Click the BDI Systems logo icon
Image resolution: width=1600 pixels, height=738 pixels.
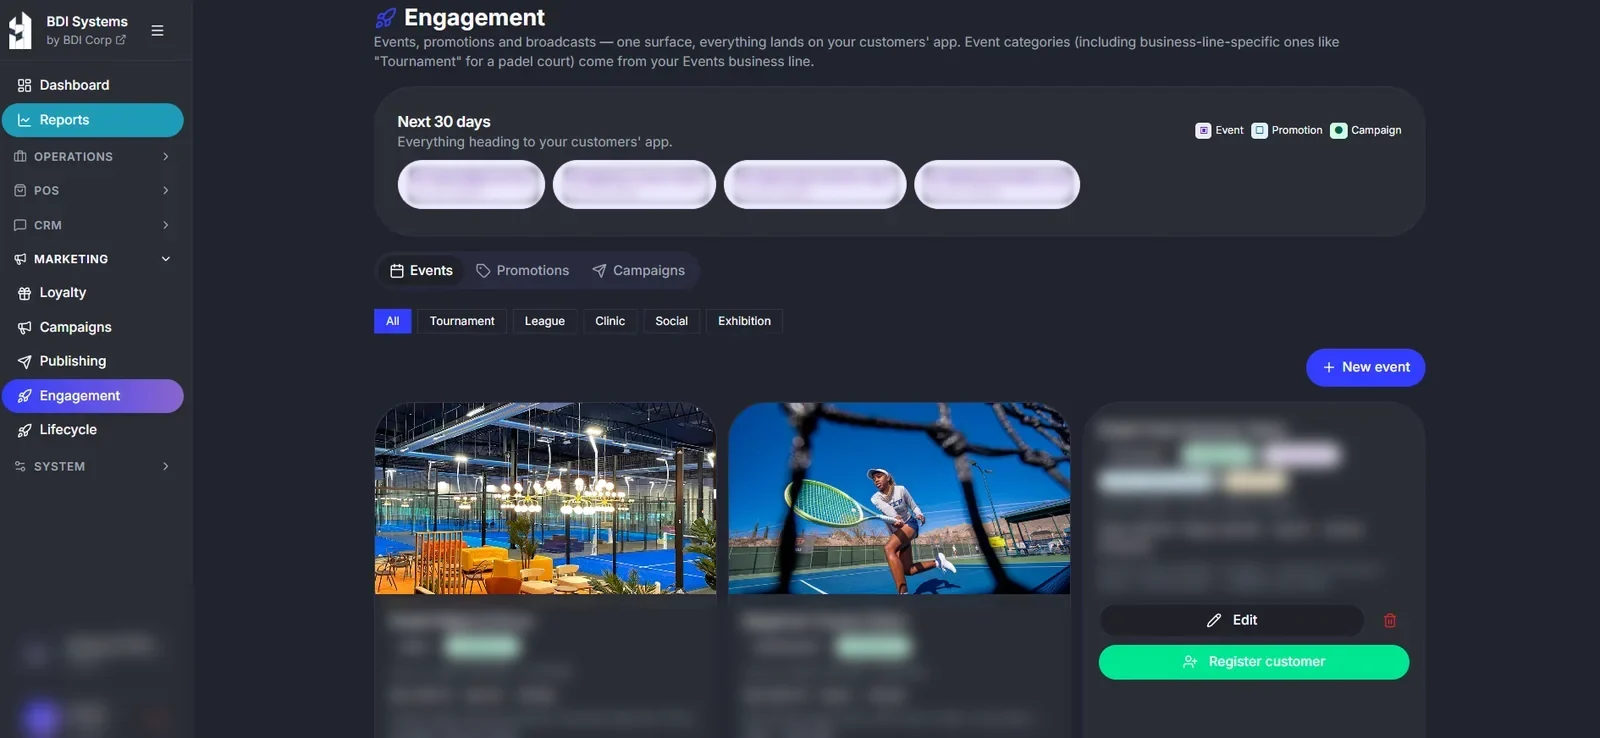click(x=20, y=31)
